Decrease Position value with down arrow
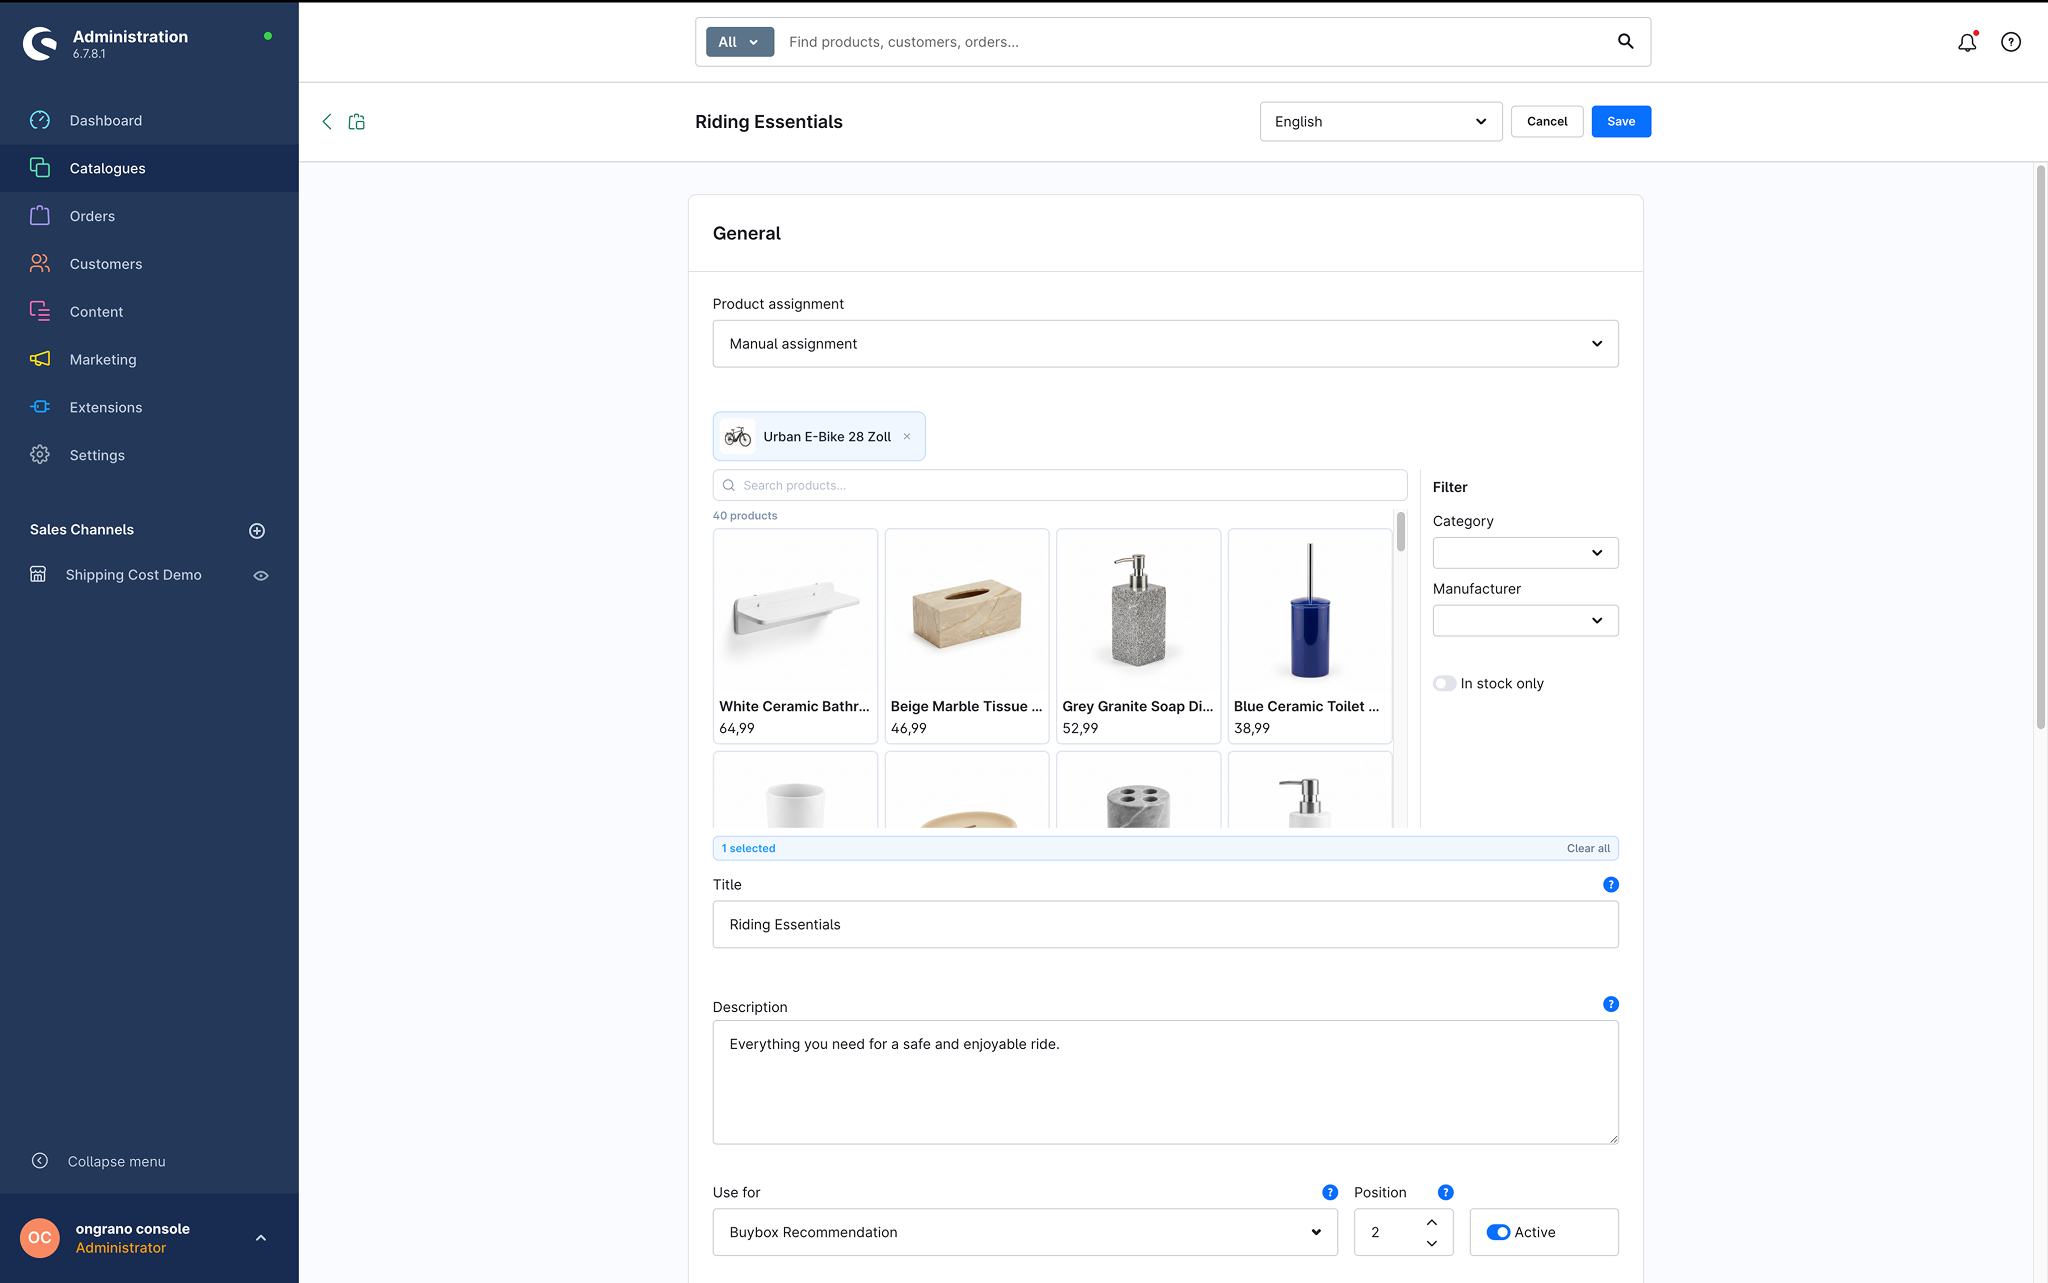 pos(1432,1243)
